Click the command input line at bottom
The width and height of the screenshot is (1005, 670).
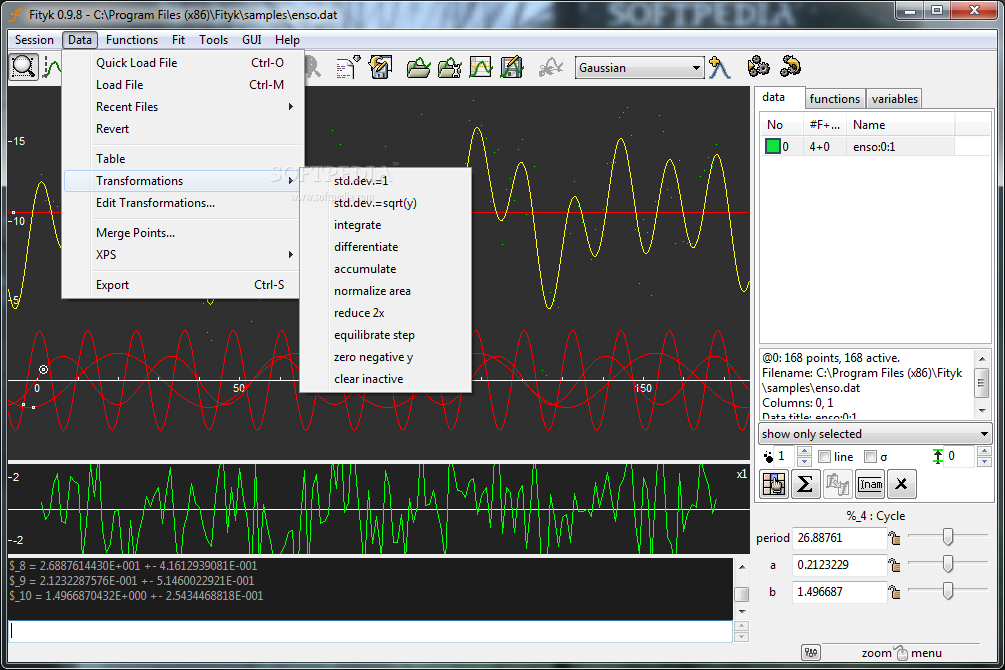[370, 632]
